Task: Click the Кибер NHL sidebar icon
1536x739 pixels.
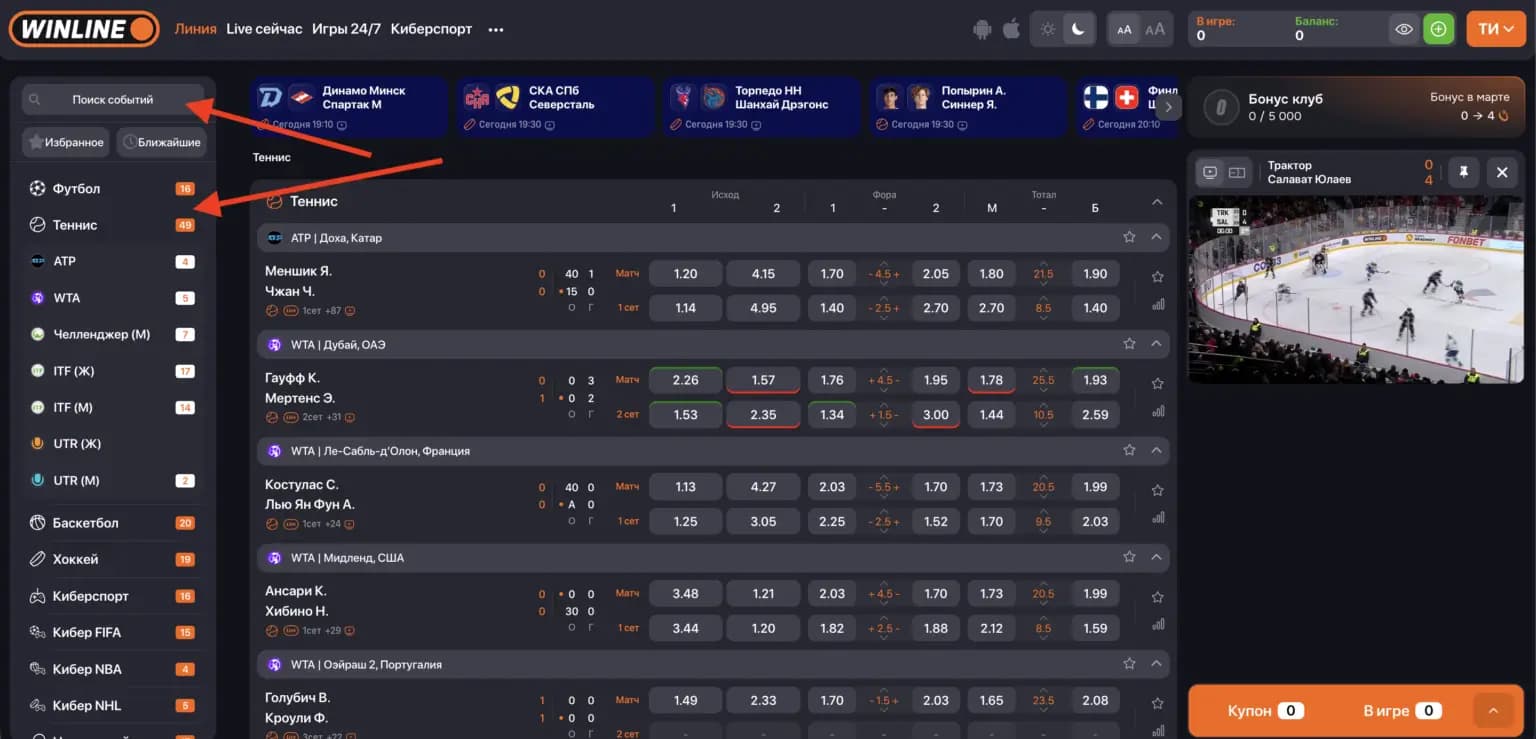Action: click(x=37, y=705)
